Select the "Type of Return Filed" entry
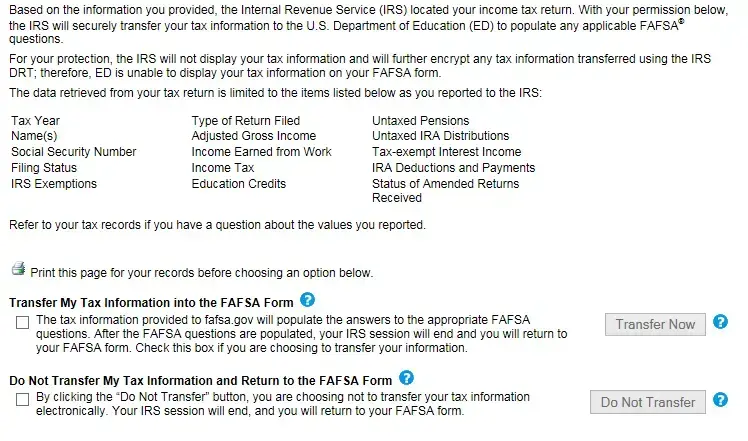The height and width of the screenshot is (441, 748). click(x=245, y=120)
